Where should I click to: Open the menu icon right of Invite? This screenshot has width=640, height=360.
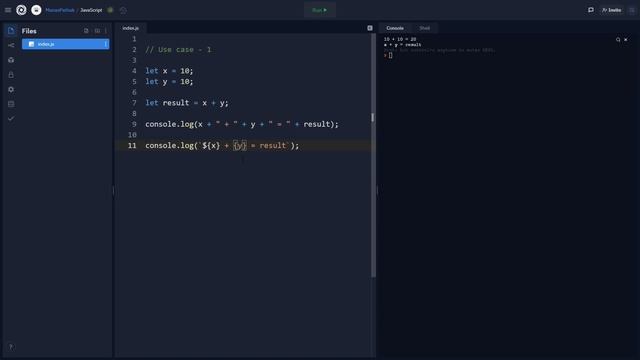[x=632, y=10]
